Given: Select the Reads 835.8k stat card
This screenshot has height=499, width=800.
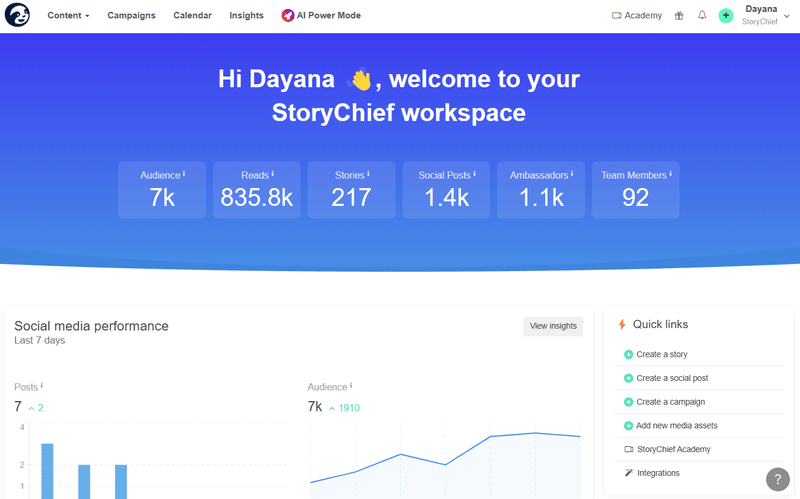Looking at the screenshot, I should (x=257, y=190).
